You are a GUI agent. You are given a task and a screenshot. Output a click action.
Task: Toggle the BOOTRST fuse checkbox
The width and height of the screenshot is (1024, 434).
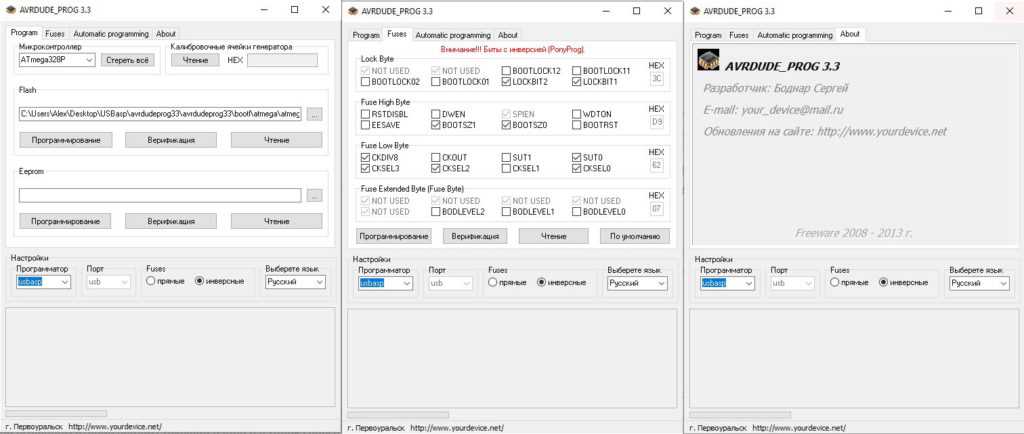pyautogui.click(x=576, y=127)
